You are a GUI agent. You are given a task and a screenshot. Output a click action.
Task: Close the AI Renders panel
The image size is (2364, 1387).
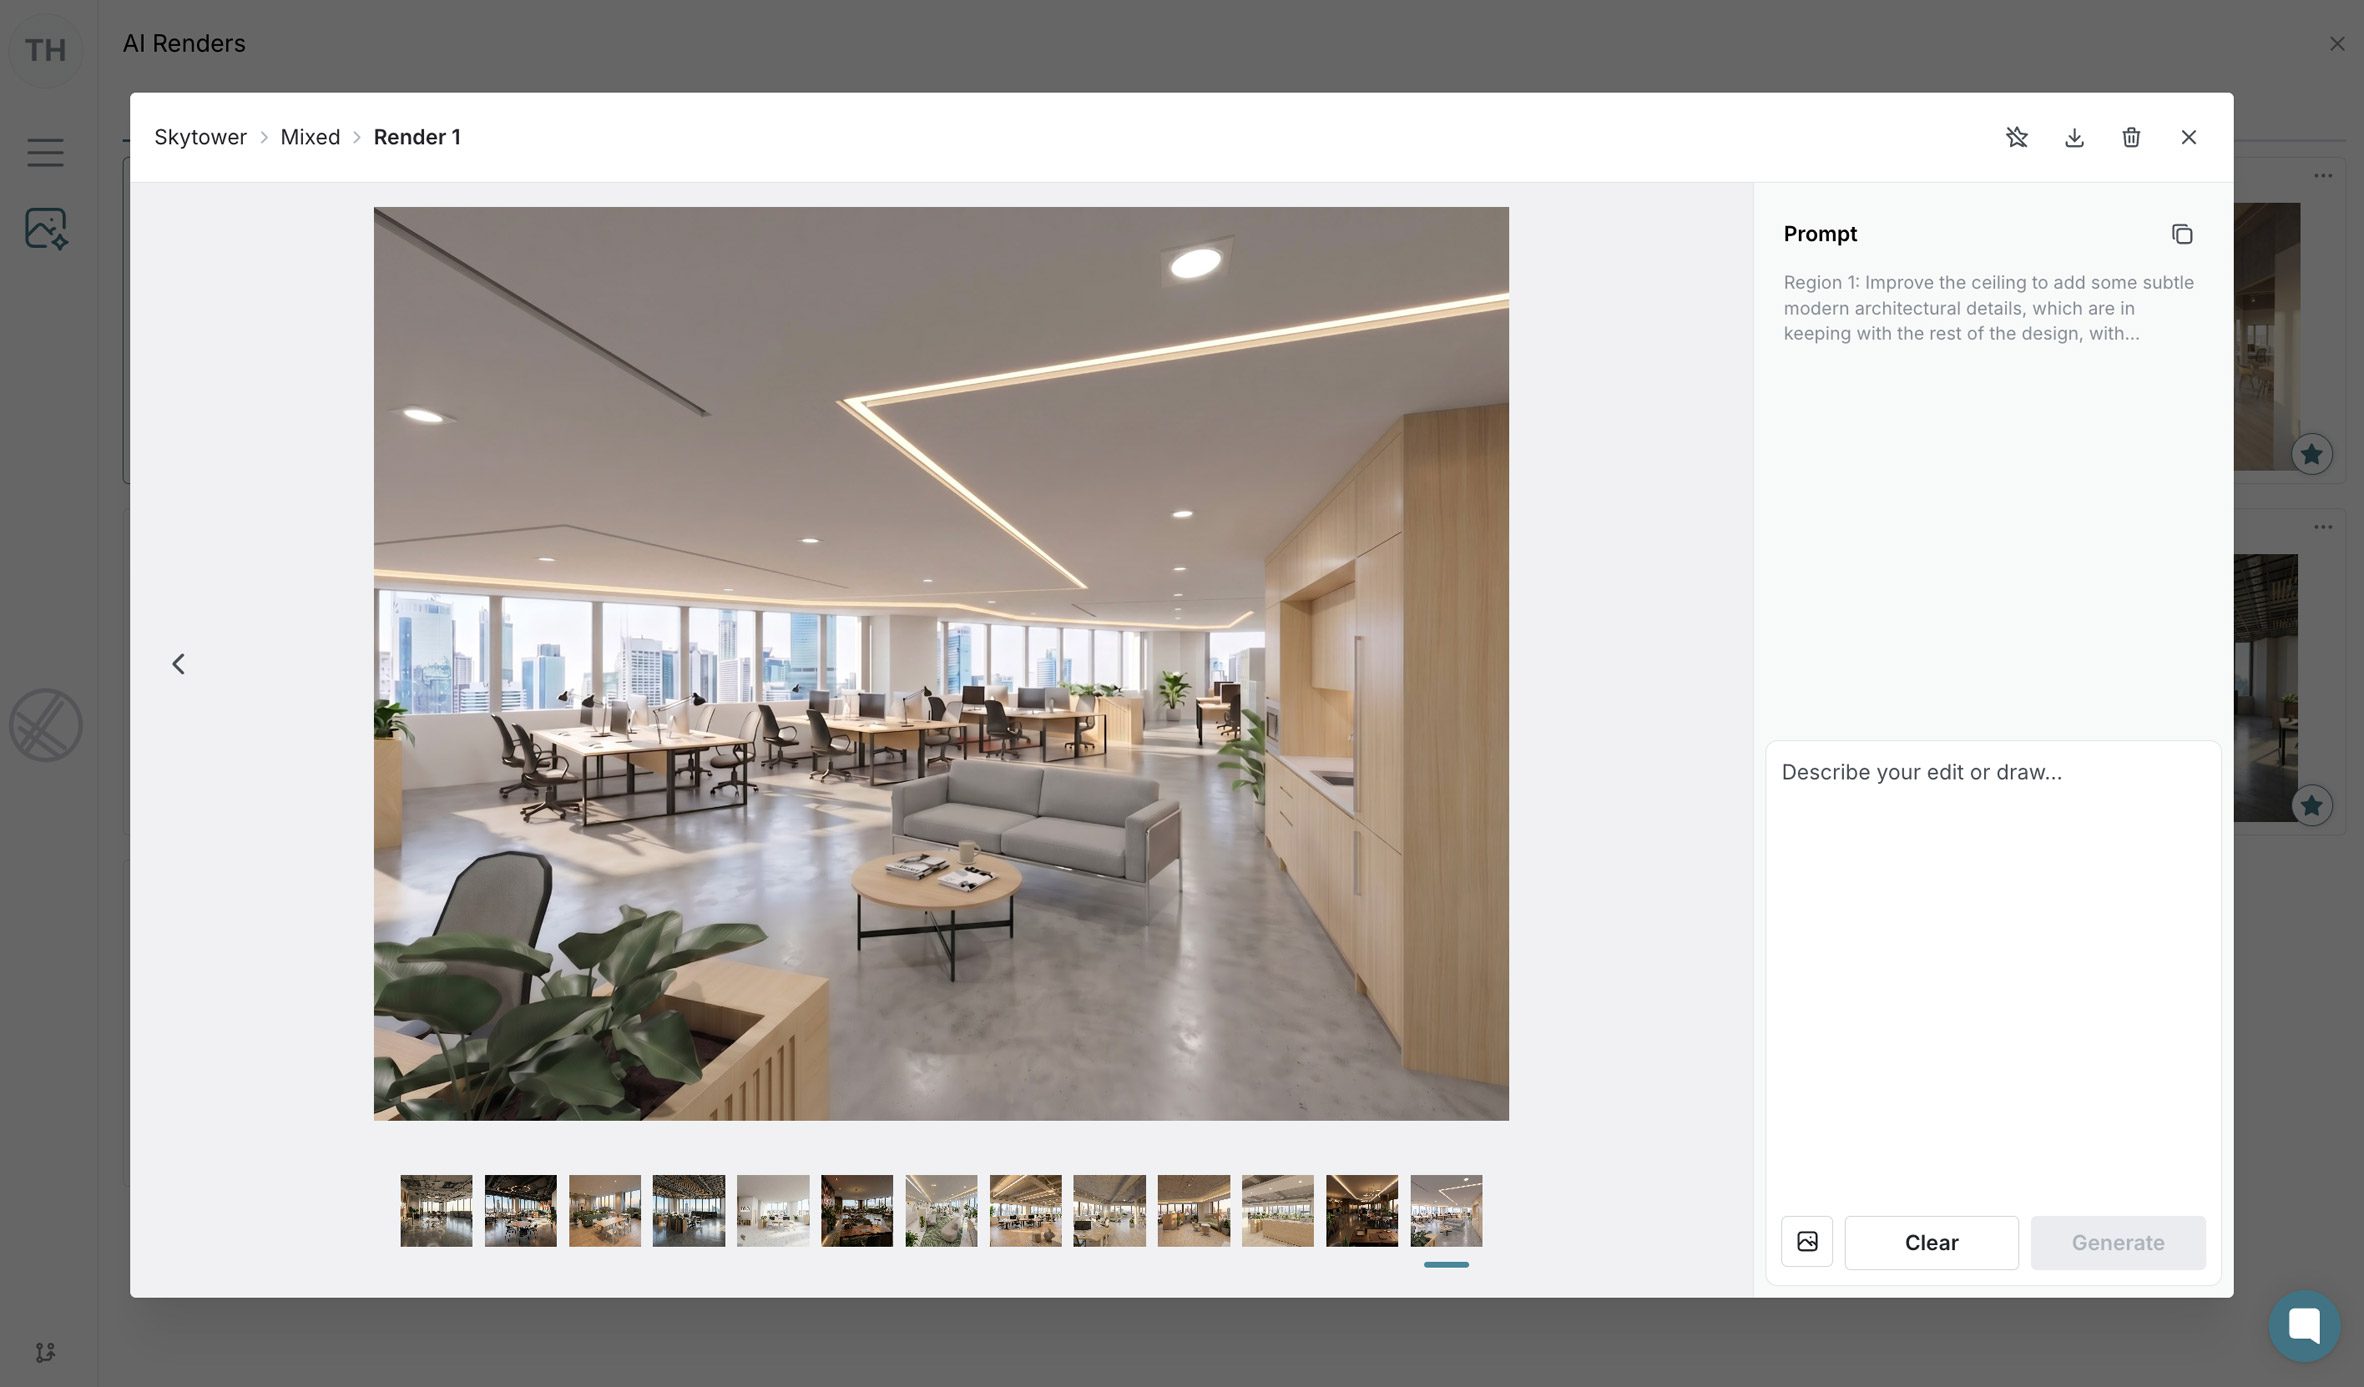coord(2337,44)
